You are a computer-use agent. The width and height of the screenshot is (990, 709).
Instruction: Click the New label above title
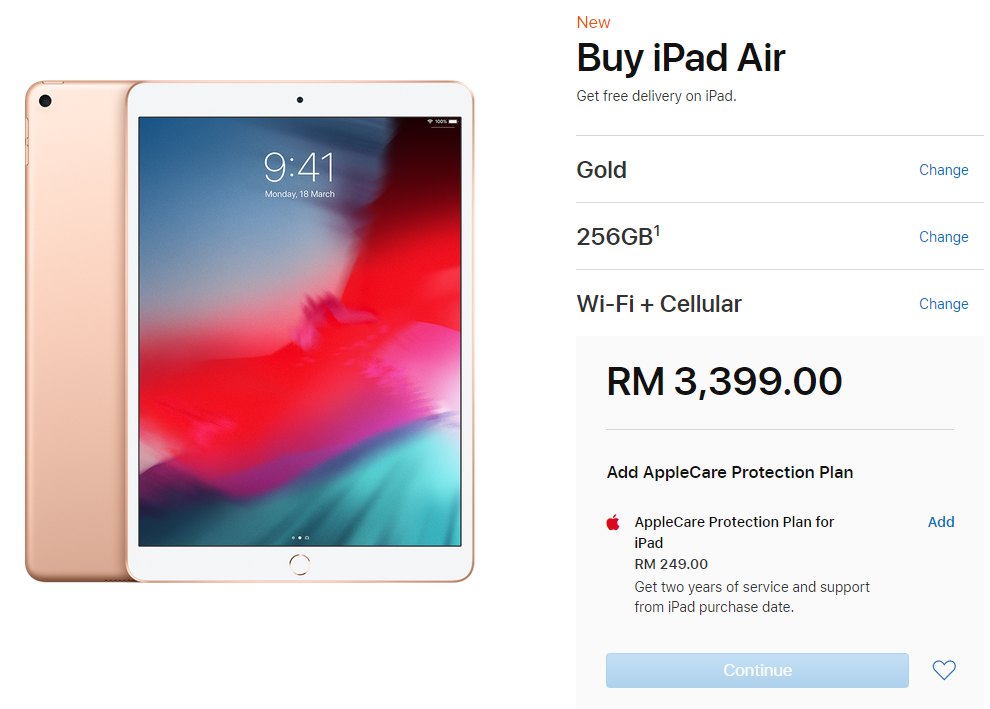click(593, 22)
